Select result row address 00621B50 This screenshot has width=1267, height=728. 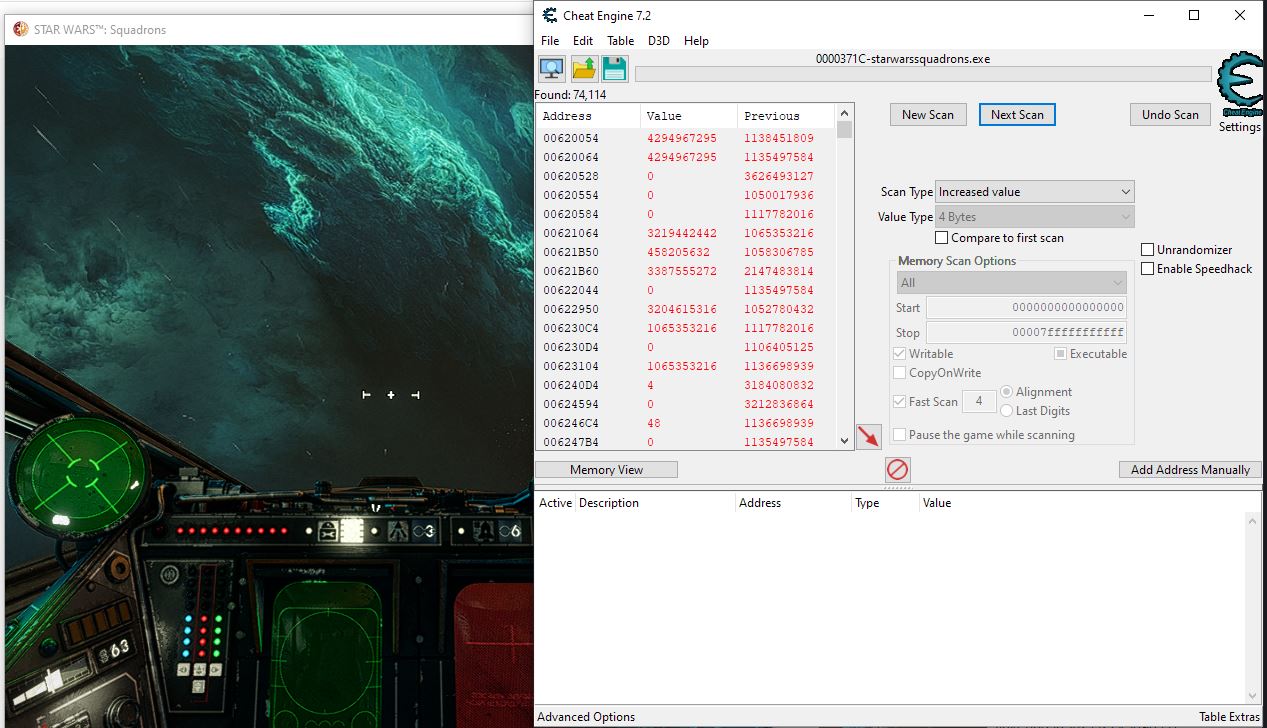click(x=685, y=252)
